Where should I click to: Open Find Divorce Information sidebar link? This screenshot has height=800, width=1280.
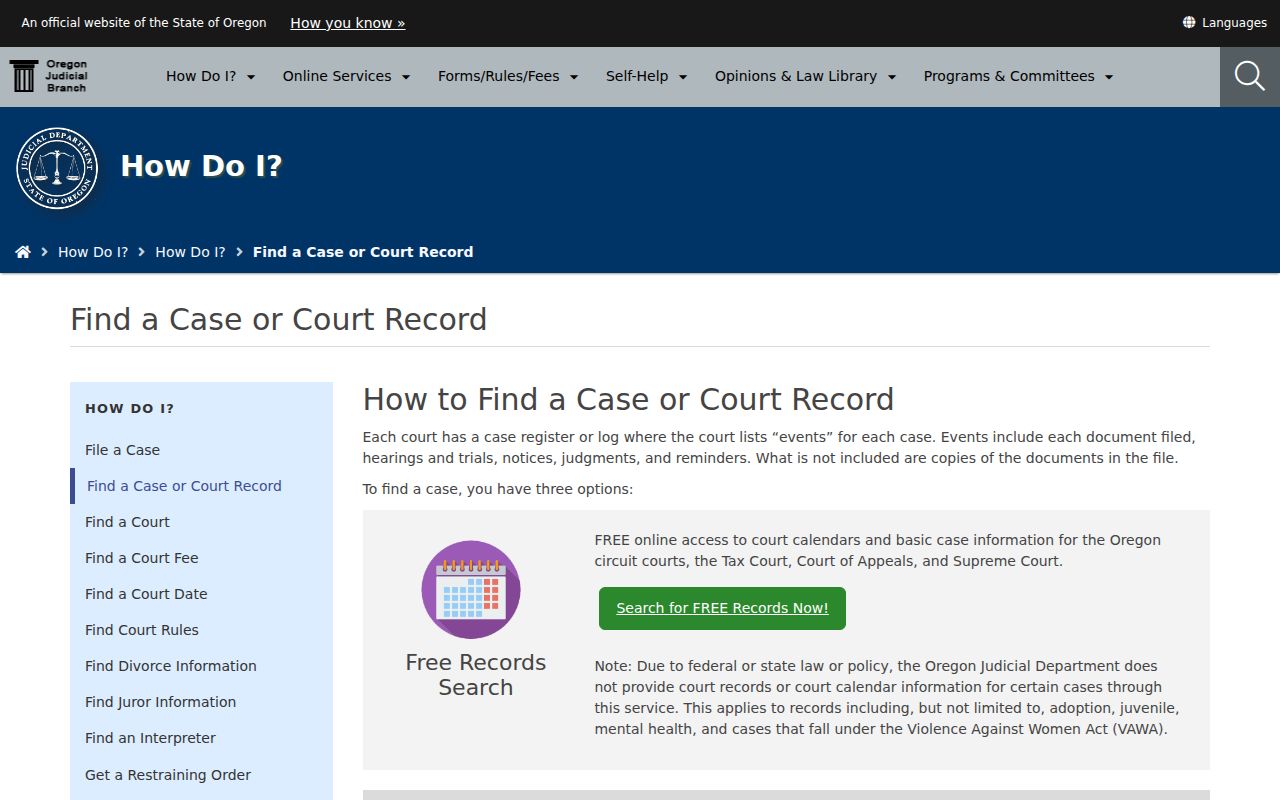(x=171, y=666)
